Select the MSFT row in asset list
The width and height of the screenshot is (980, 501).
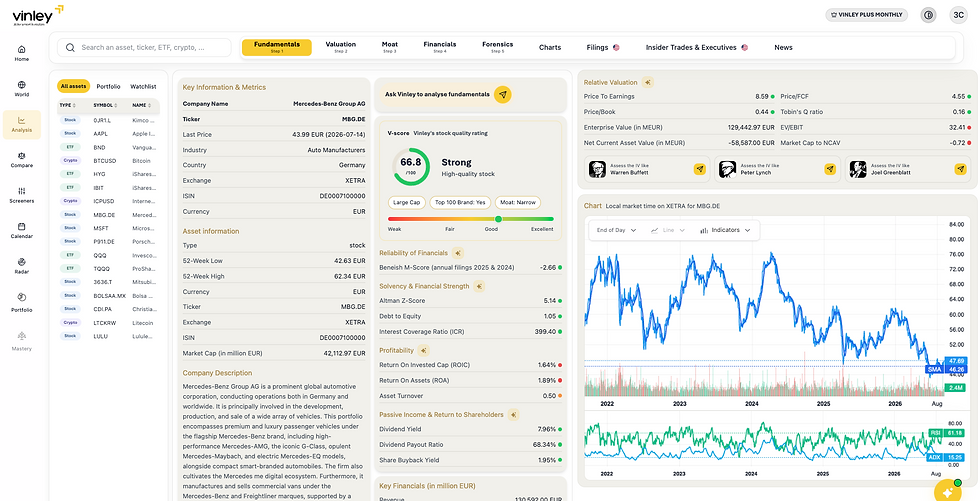(x=108, y=228)
